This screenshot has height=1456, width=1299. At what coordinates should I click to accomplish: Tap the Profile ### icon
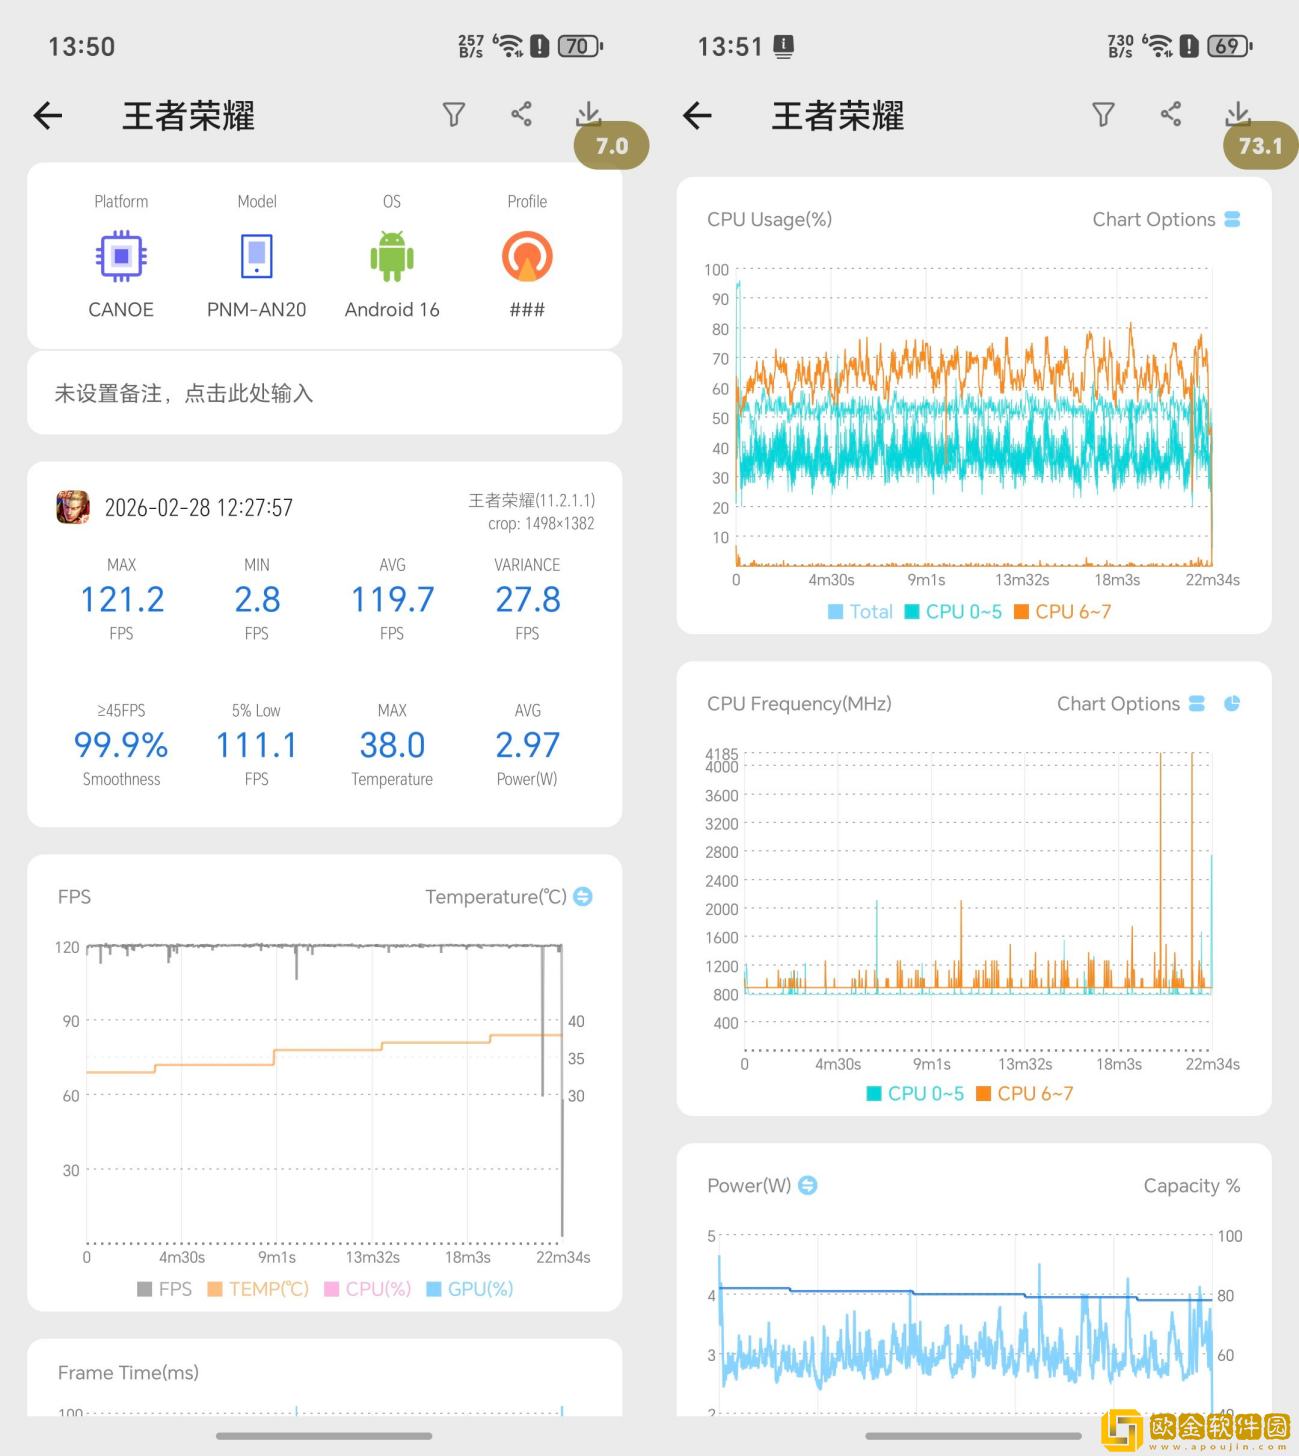pos(527,257)
